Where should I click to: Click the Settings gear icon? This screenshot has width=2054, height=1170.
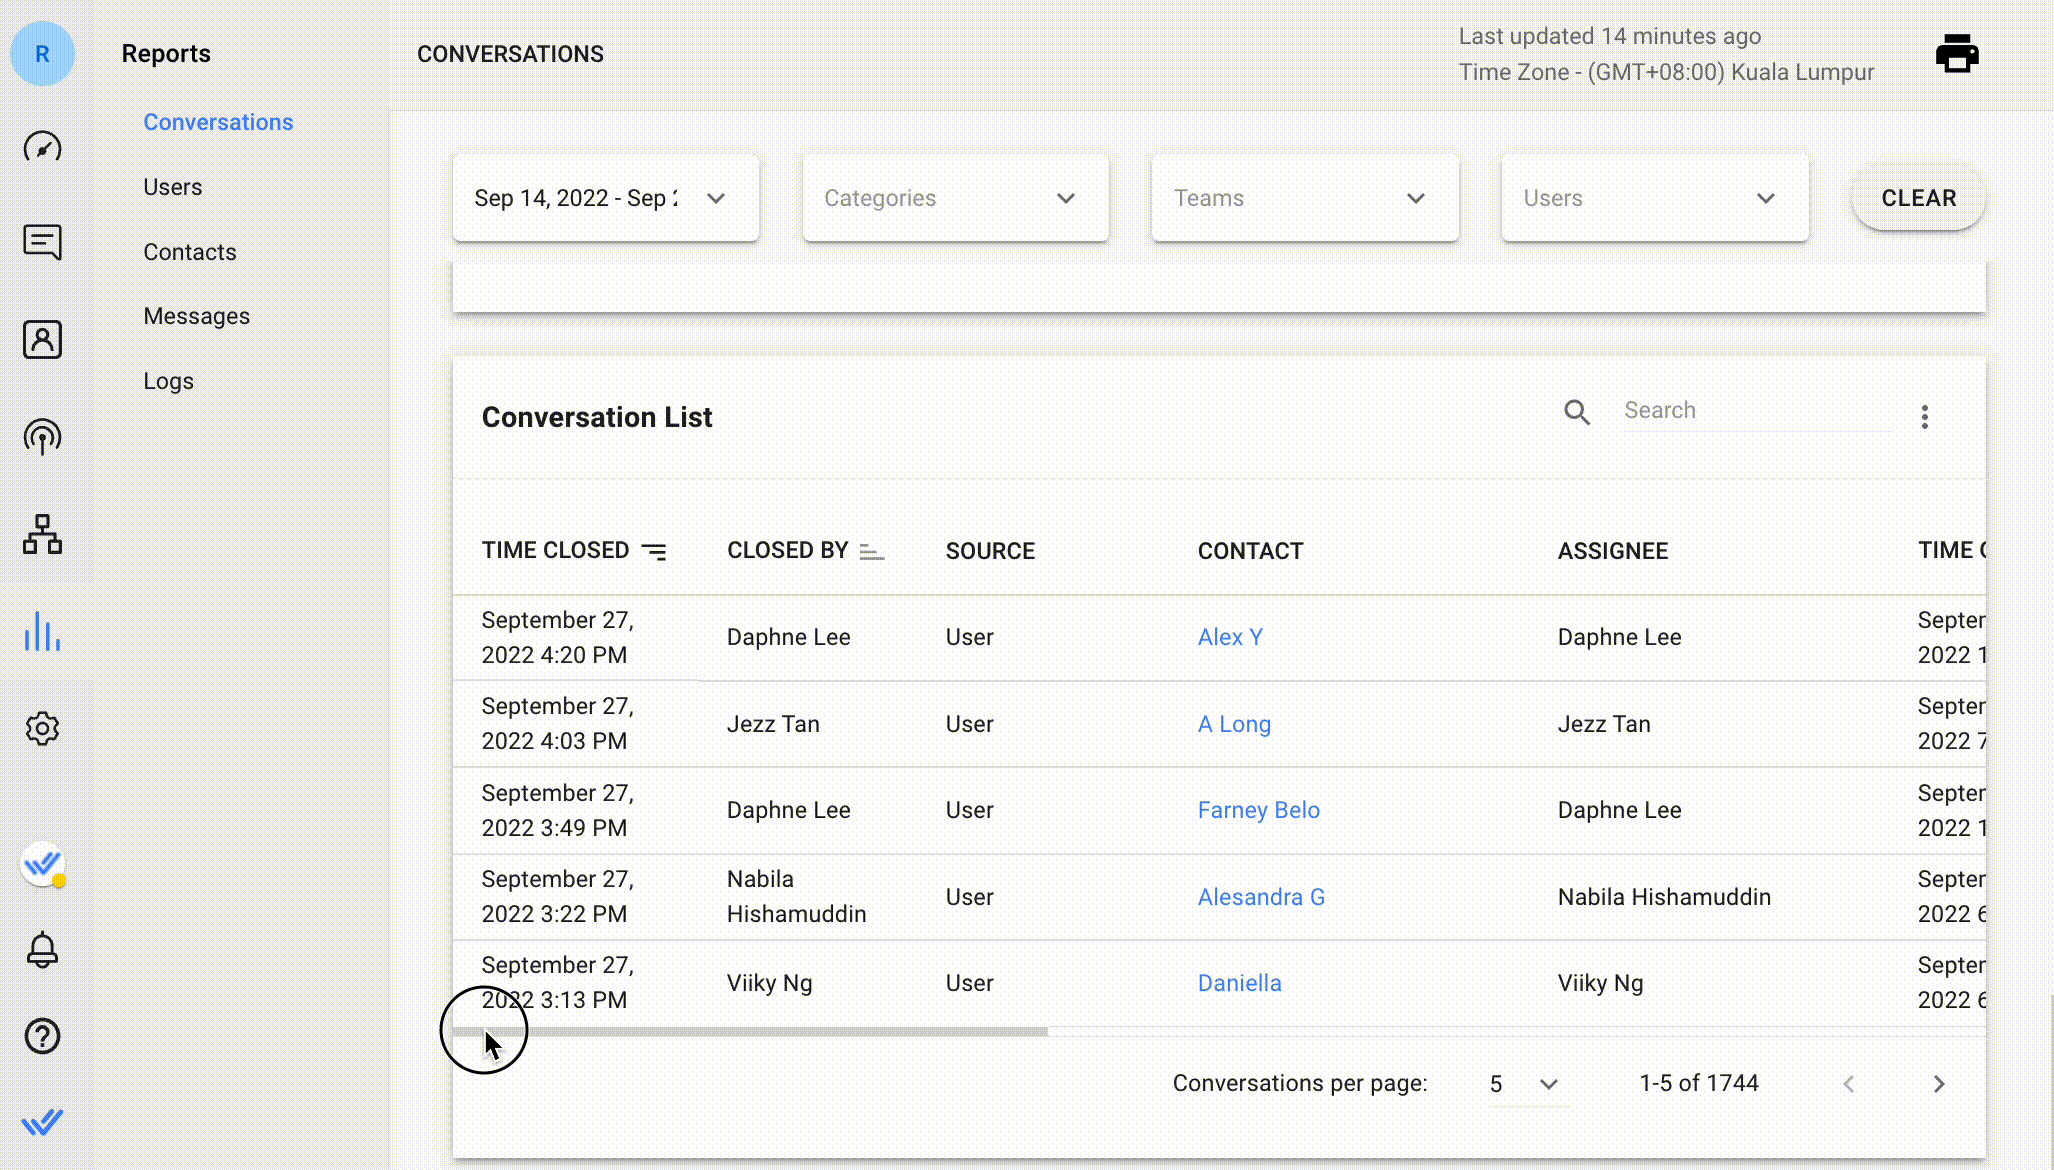click(41, 727)
